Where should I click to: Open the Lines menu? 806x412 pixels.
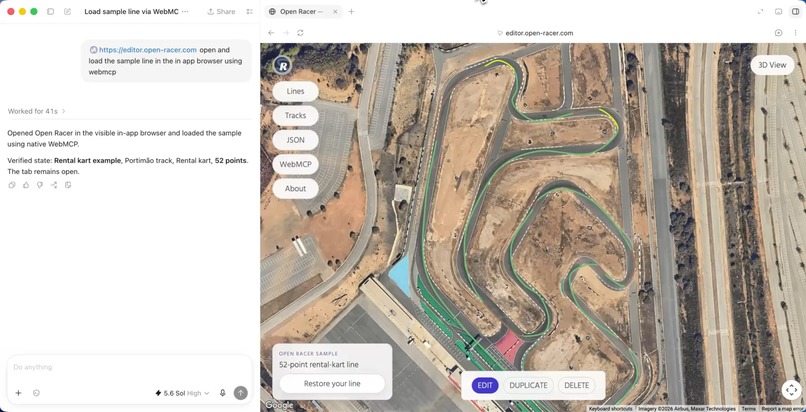(x=296, y=91)
